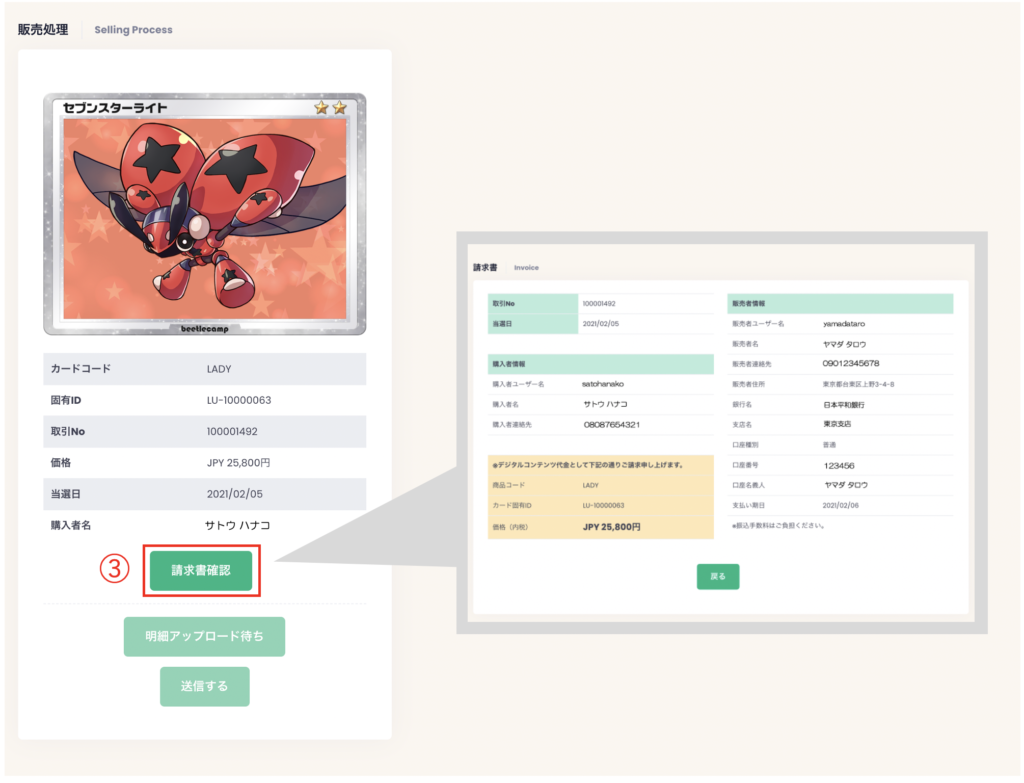Screen dimensions: 1024x783
Task: Click the 明細アップロード待ち button
Action: point(204,636)
